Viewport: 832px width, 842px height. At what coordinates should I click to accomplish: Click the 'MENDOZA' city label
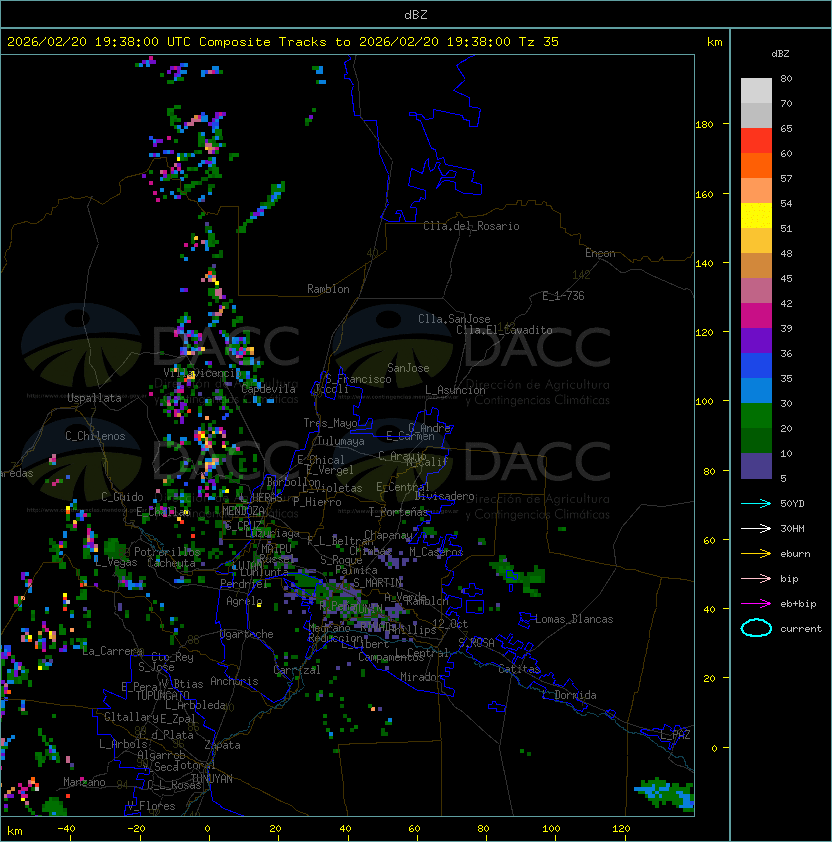point(243,511)
